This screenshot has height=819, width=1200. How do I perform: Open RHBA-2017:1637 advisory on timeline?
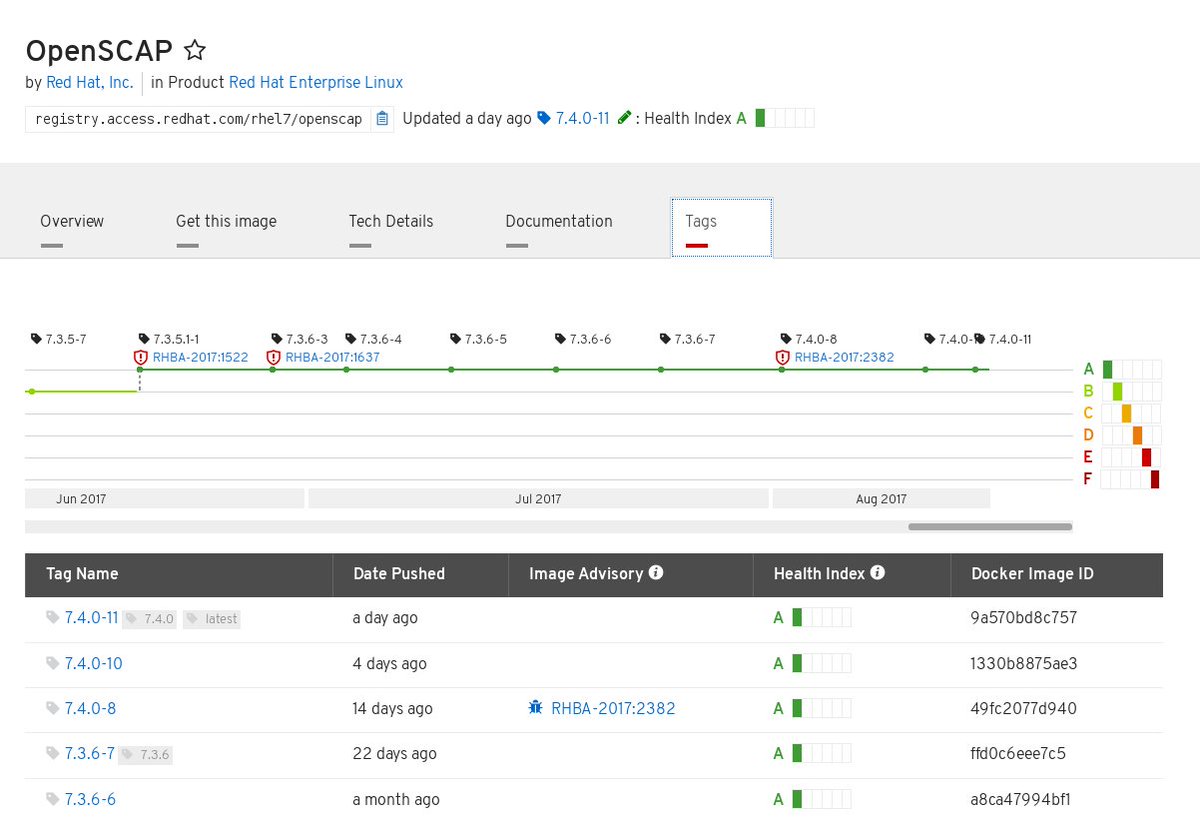[x=333, y=357]
